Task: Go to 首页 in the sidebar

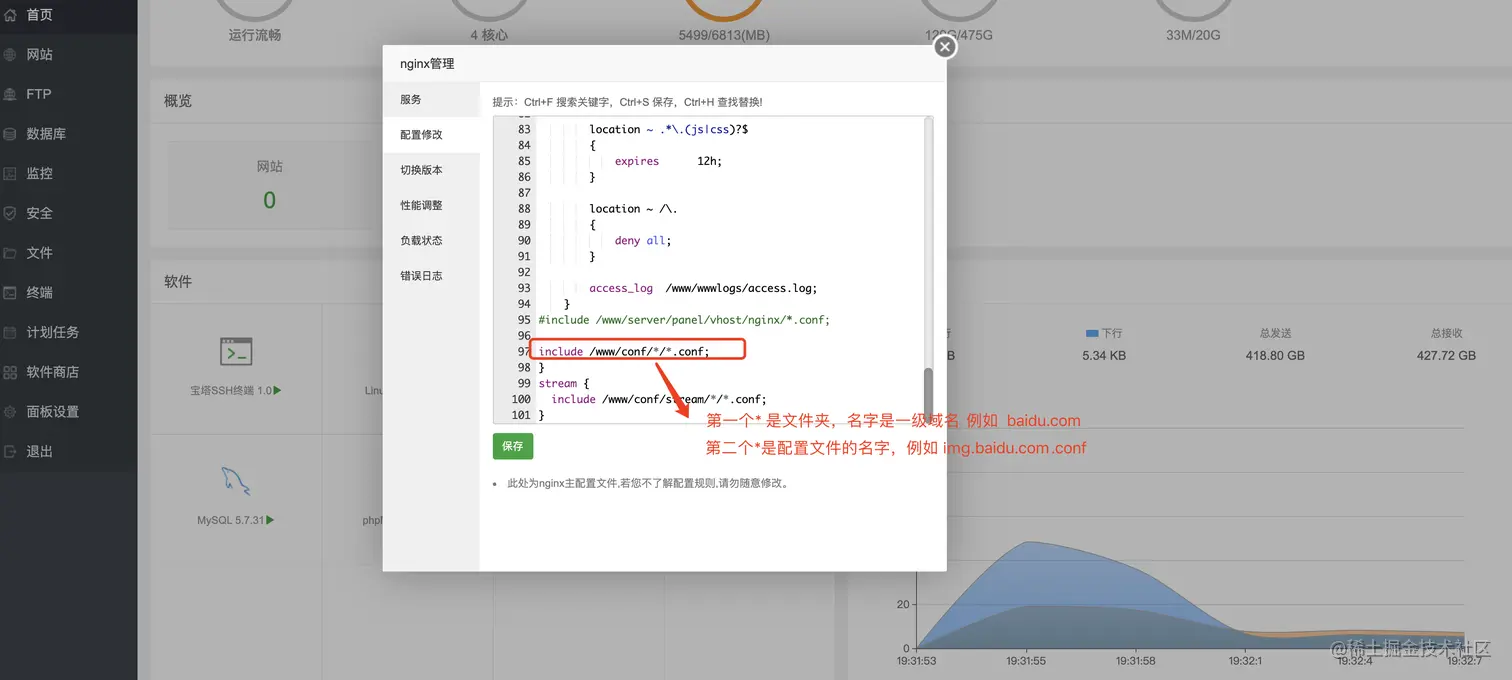Action: pyautogui.click(x=40, y=15)
